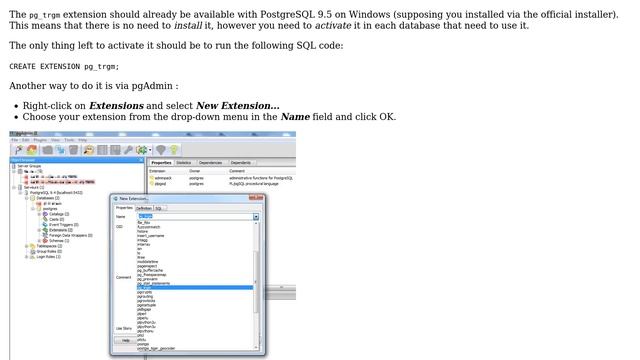The height and width of the screenshot is (360, 640).
Task: Select the Tablespaces (2) tree node
Action: (49, 246)
